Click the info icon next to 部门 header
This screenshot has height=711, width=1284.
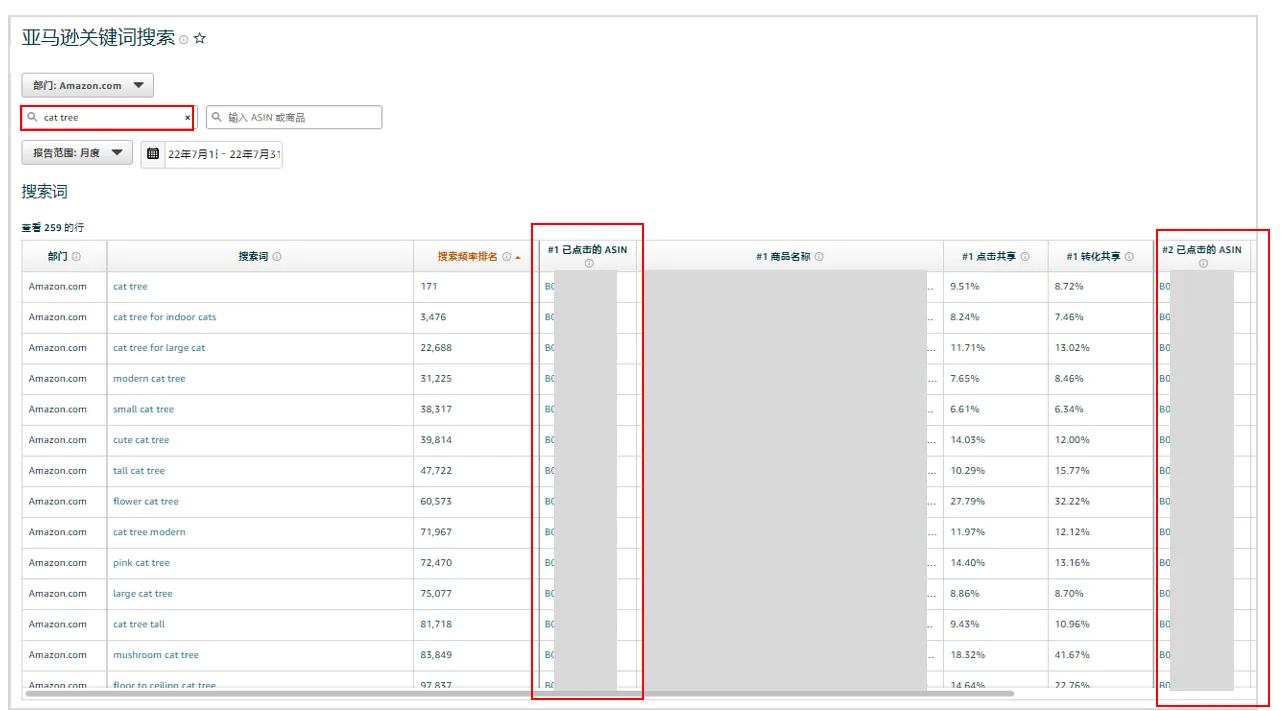tap(76, 257)
